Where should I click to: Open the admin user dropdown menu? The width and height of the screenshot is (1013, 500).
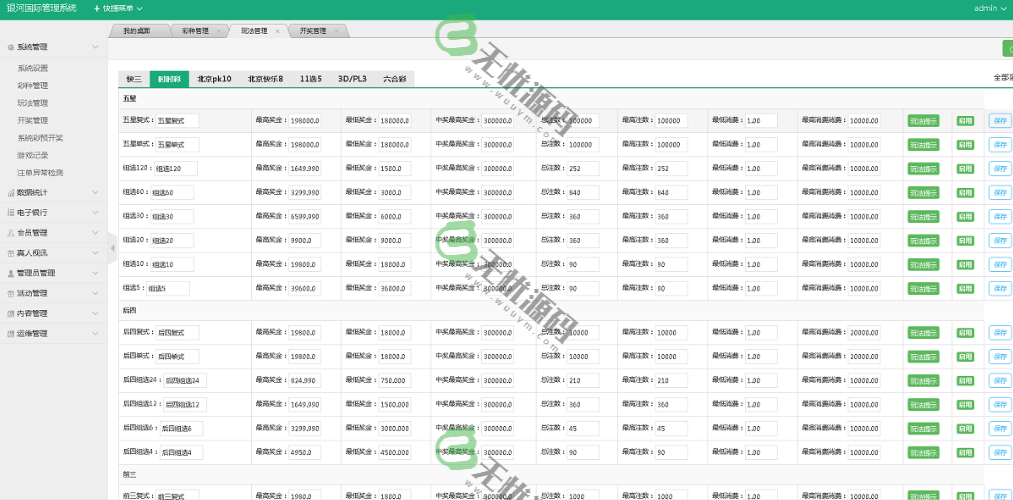(990, 8)
